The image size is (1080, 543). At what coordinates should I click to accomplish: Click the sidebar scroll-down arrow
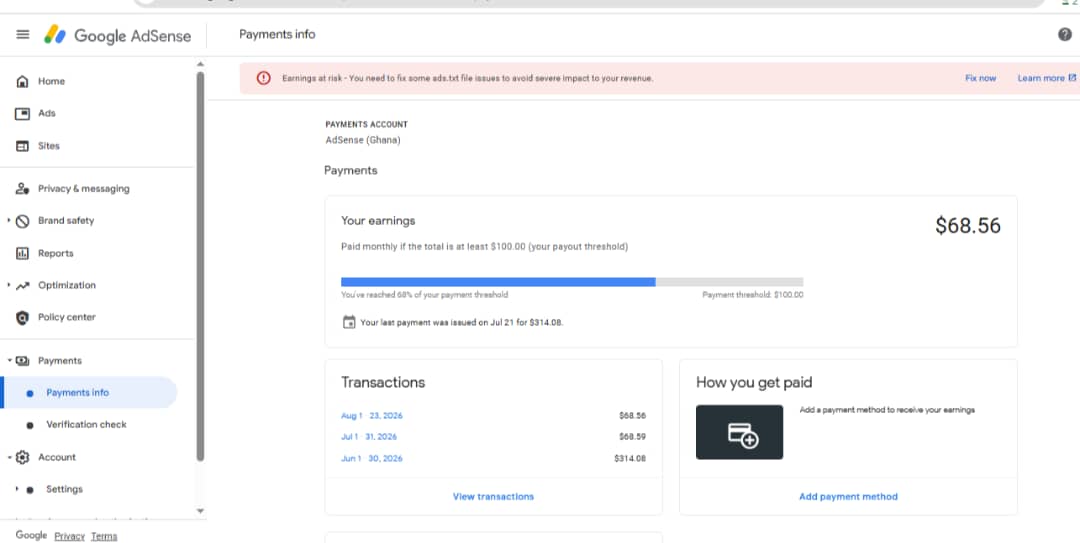200,511
